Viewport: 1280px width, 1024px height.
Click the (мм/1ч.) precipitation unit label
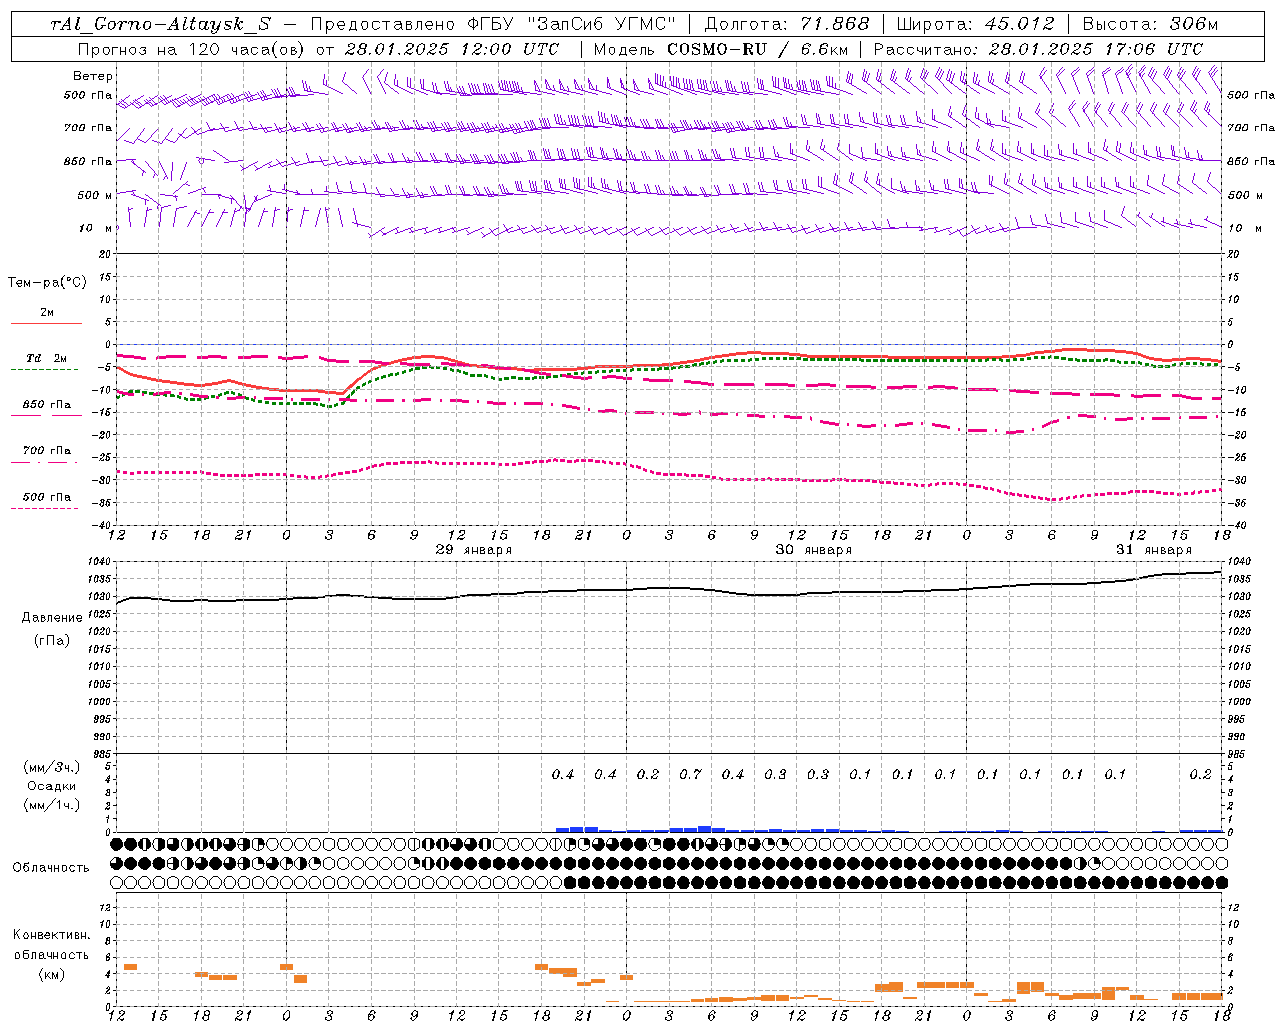[x=52, y=805]
